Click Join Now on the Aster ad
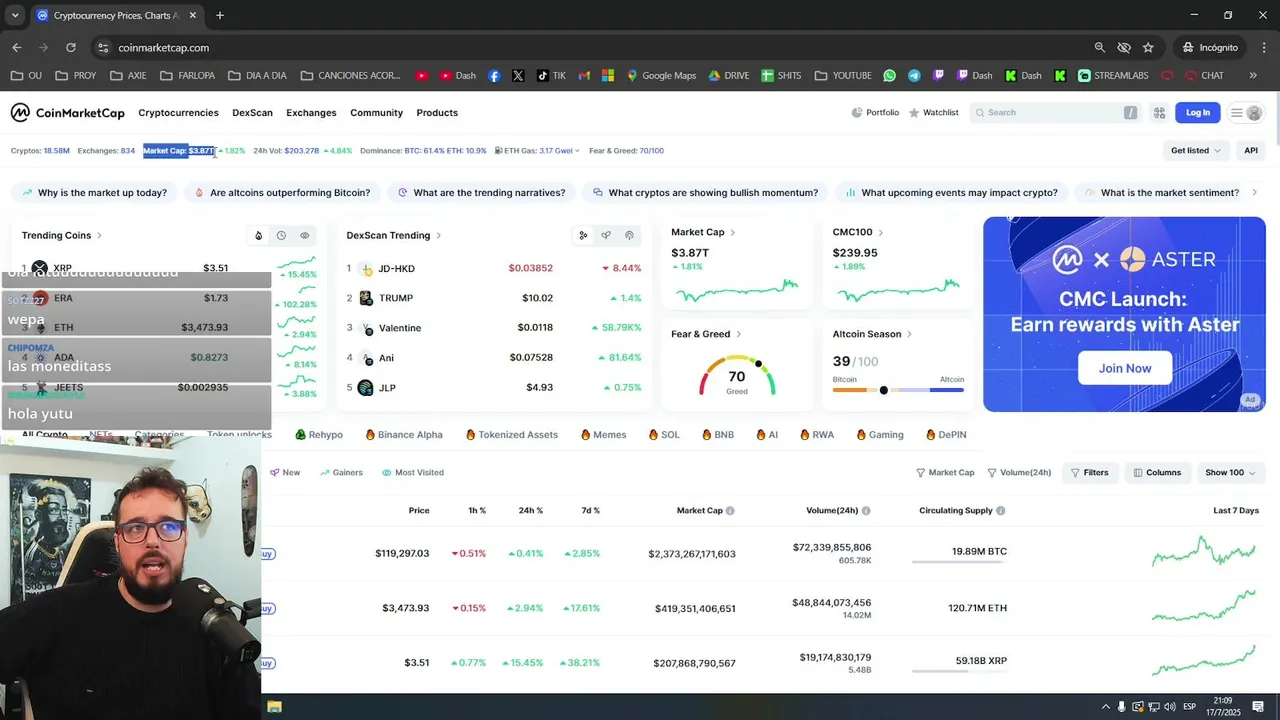1280x720 pixels. [x=1125, y=368]
